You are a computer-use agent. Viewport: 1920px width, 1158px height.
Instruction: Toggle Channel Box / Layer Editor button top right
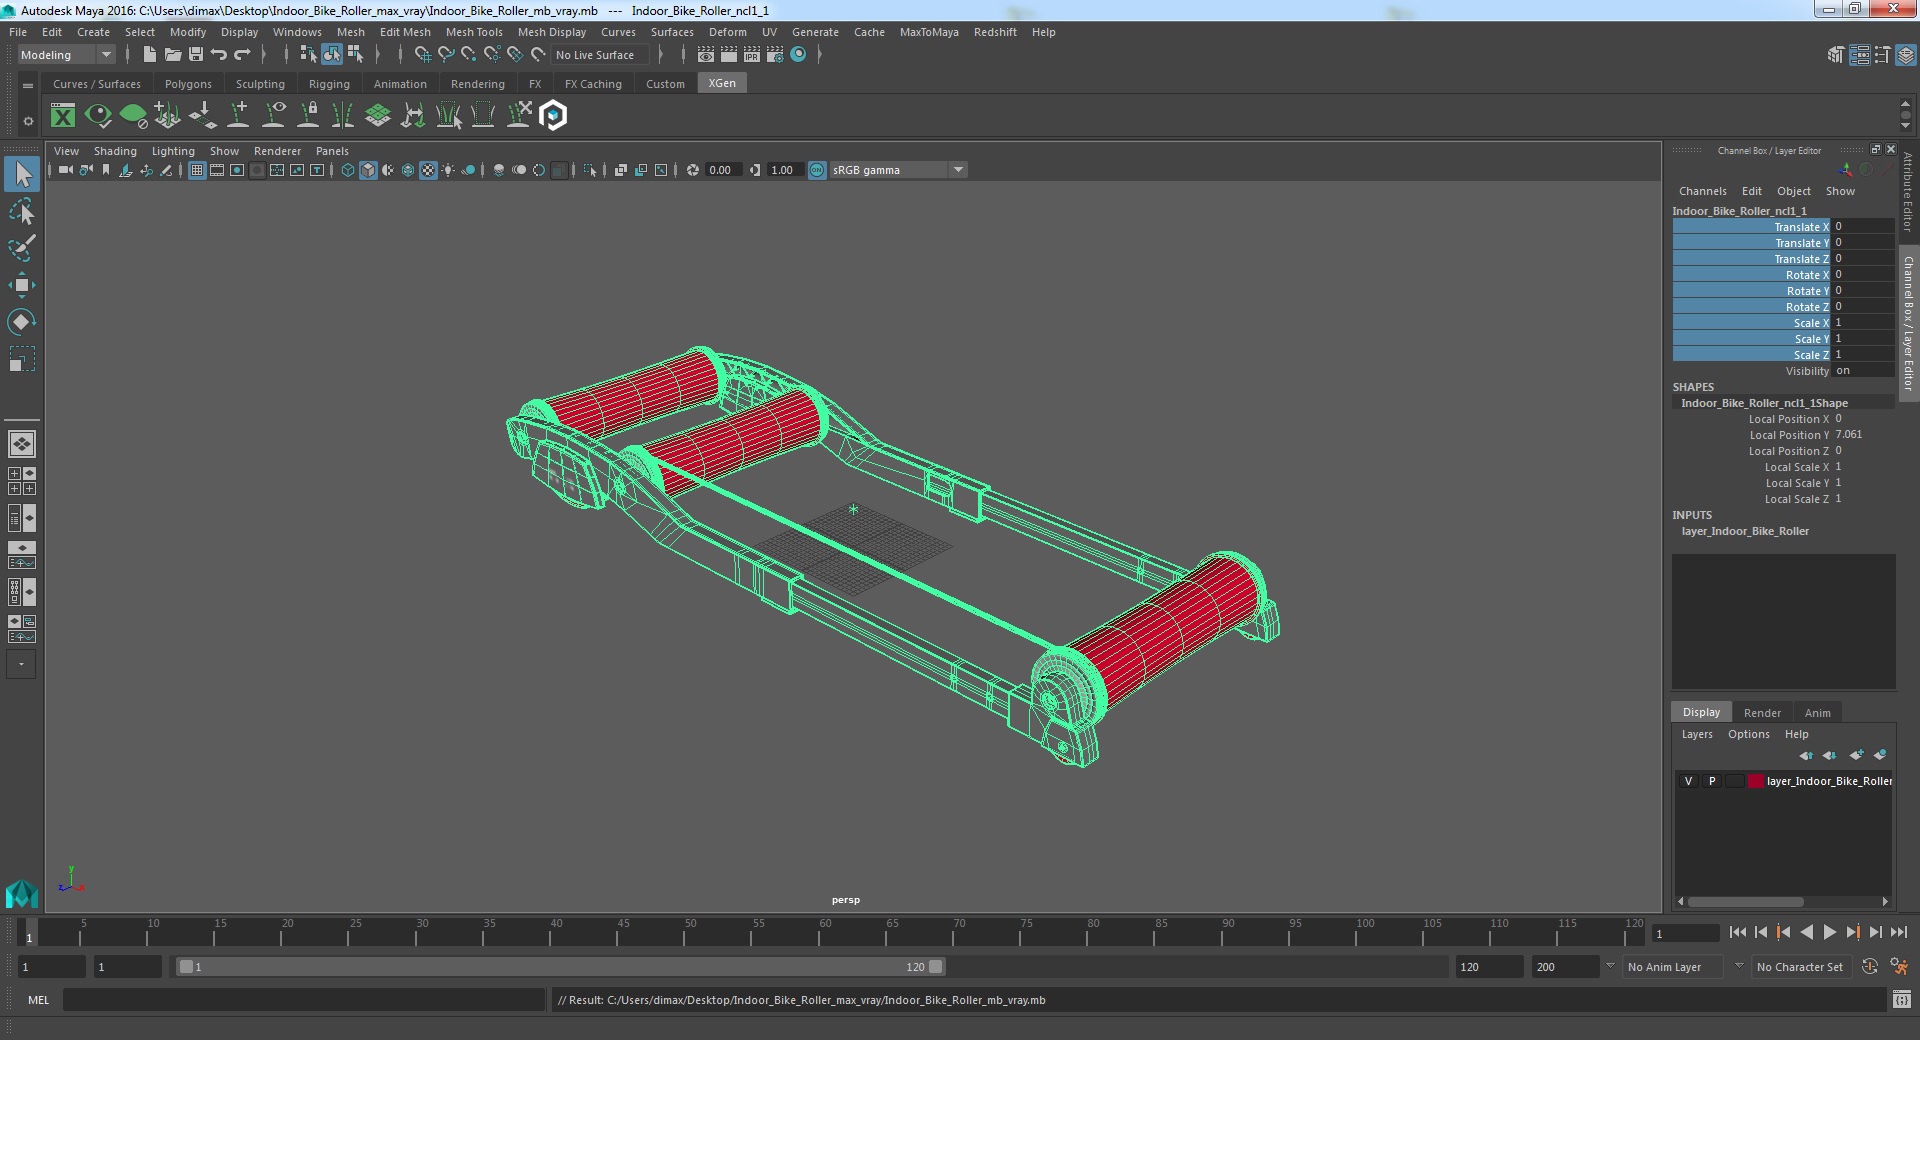tap(1905, 56)
